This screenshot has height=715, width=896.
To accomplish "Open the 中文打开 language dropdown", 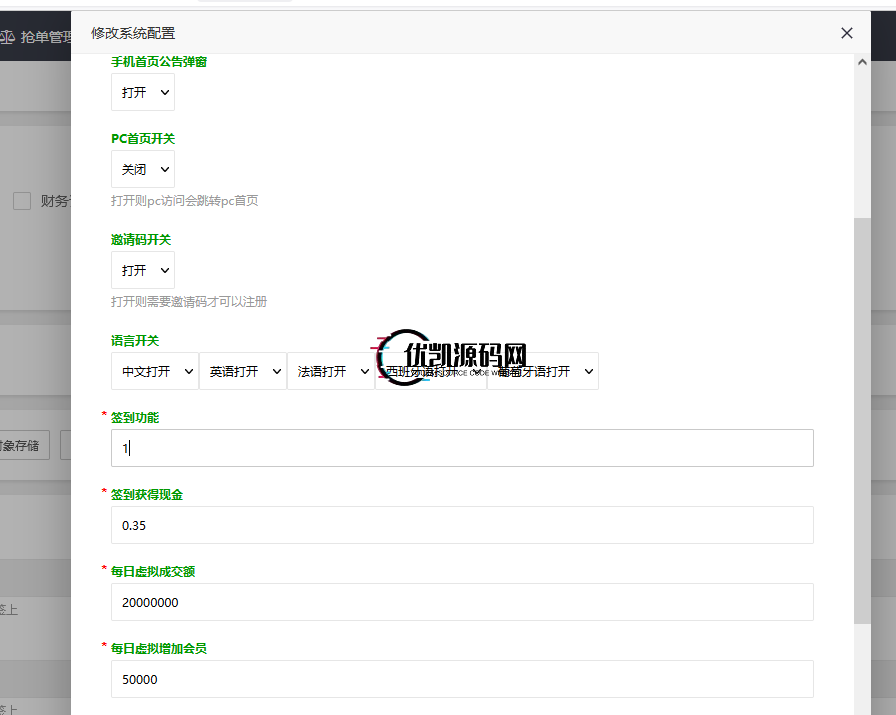I will 155,371.
